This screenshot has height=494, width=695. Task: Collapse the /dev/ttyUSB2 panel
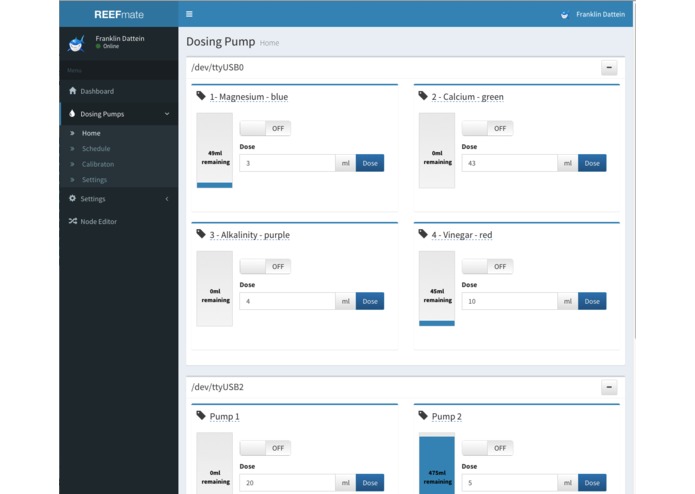[609, 387]
